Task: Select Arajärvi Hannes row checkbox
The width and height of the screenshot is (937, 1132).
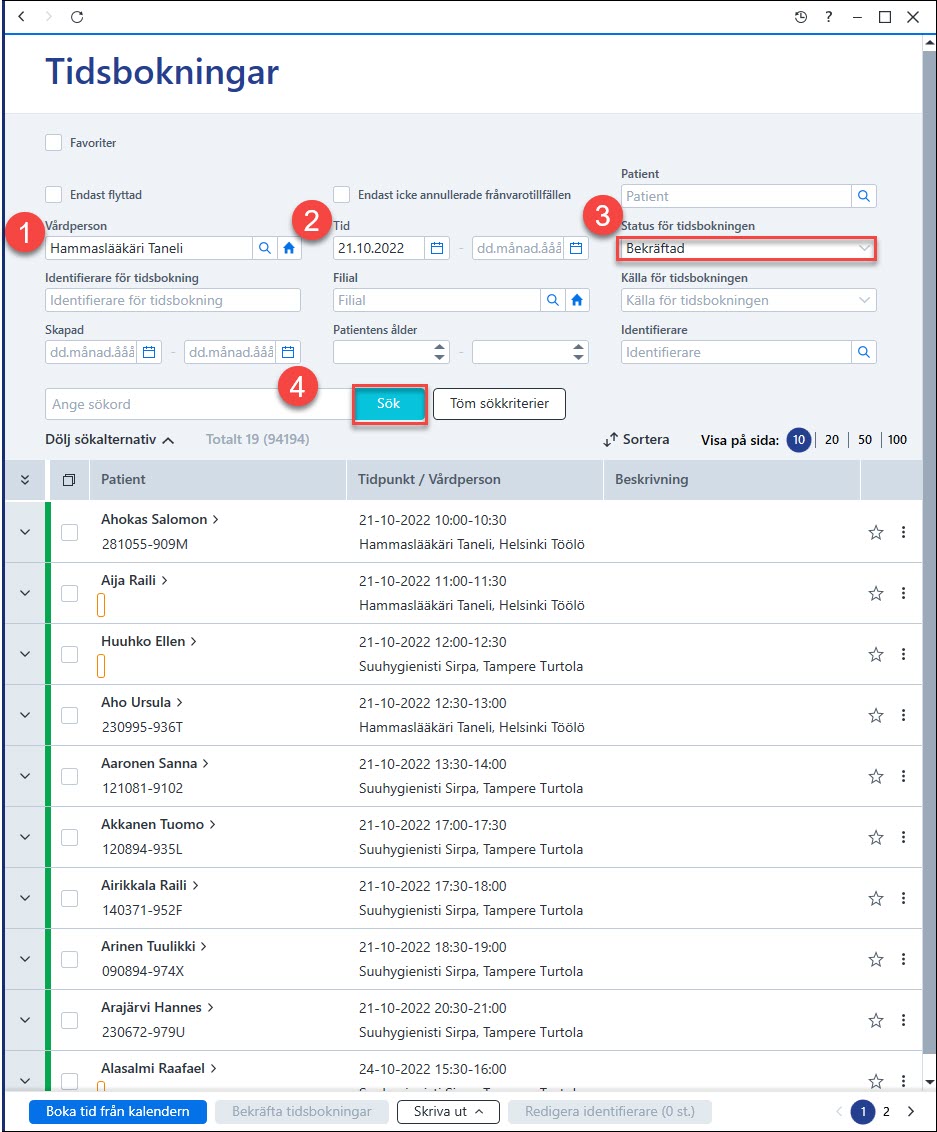Action: [69, 1021]
